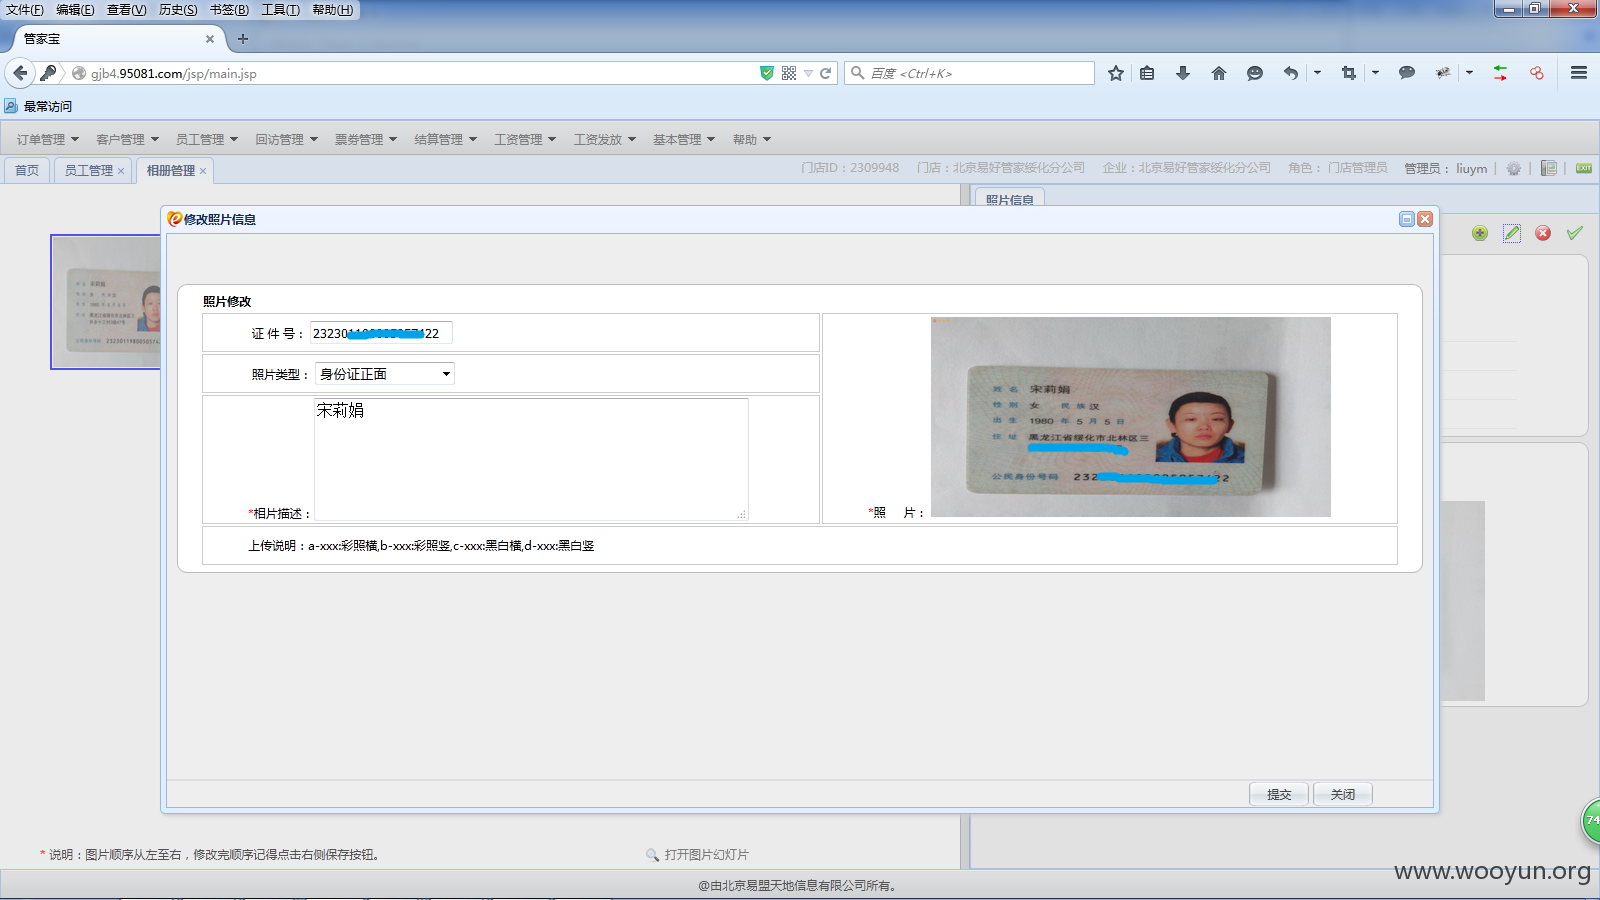Open the crop tool dropdown arrow
The height and width of the screenshot is (900, 1600).
[x=1375, y=73]
